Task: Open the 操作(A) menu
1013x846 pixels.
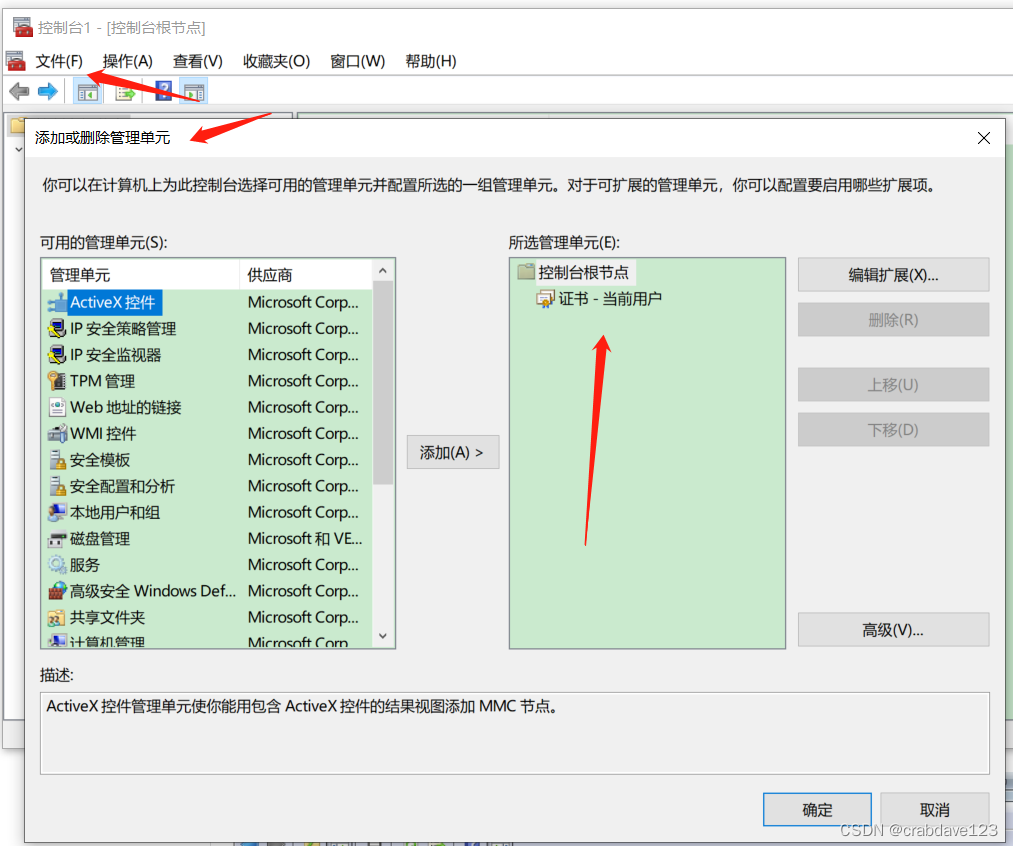Action: 127,61
